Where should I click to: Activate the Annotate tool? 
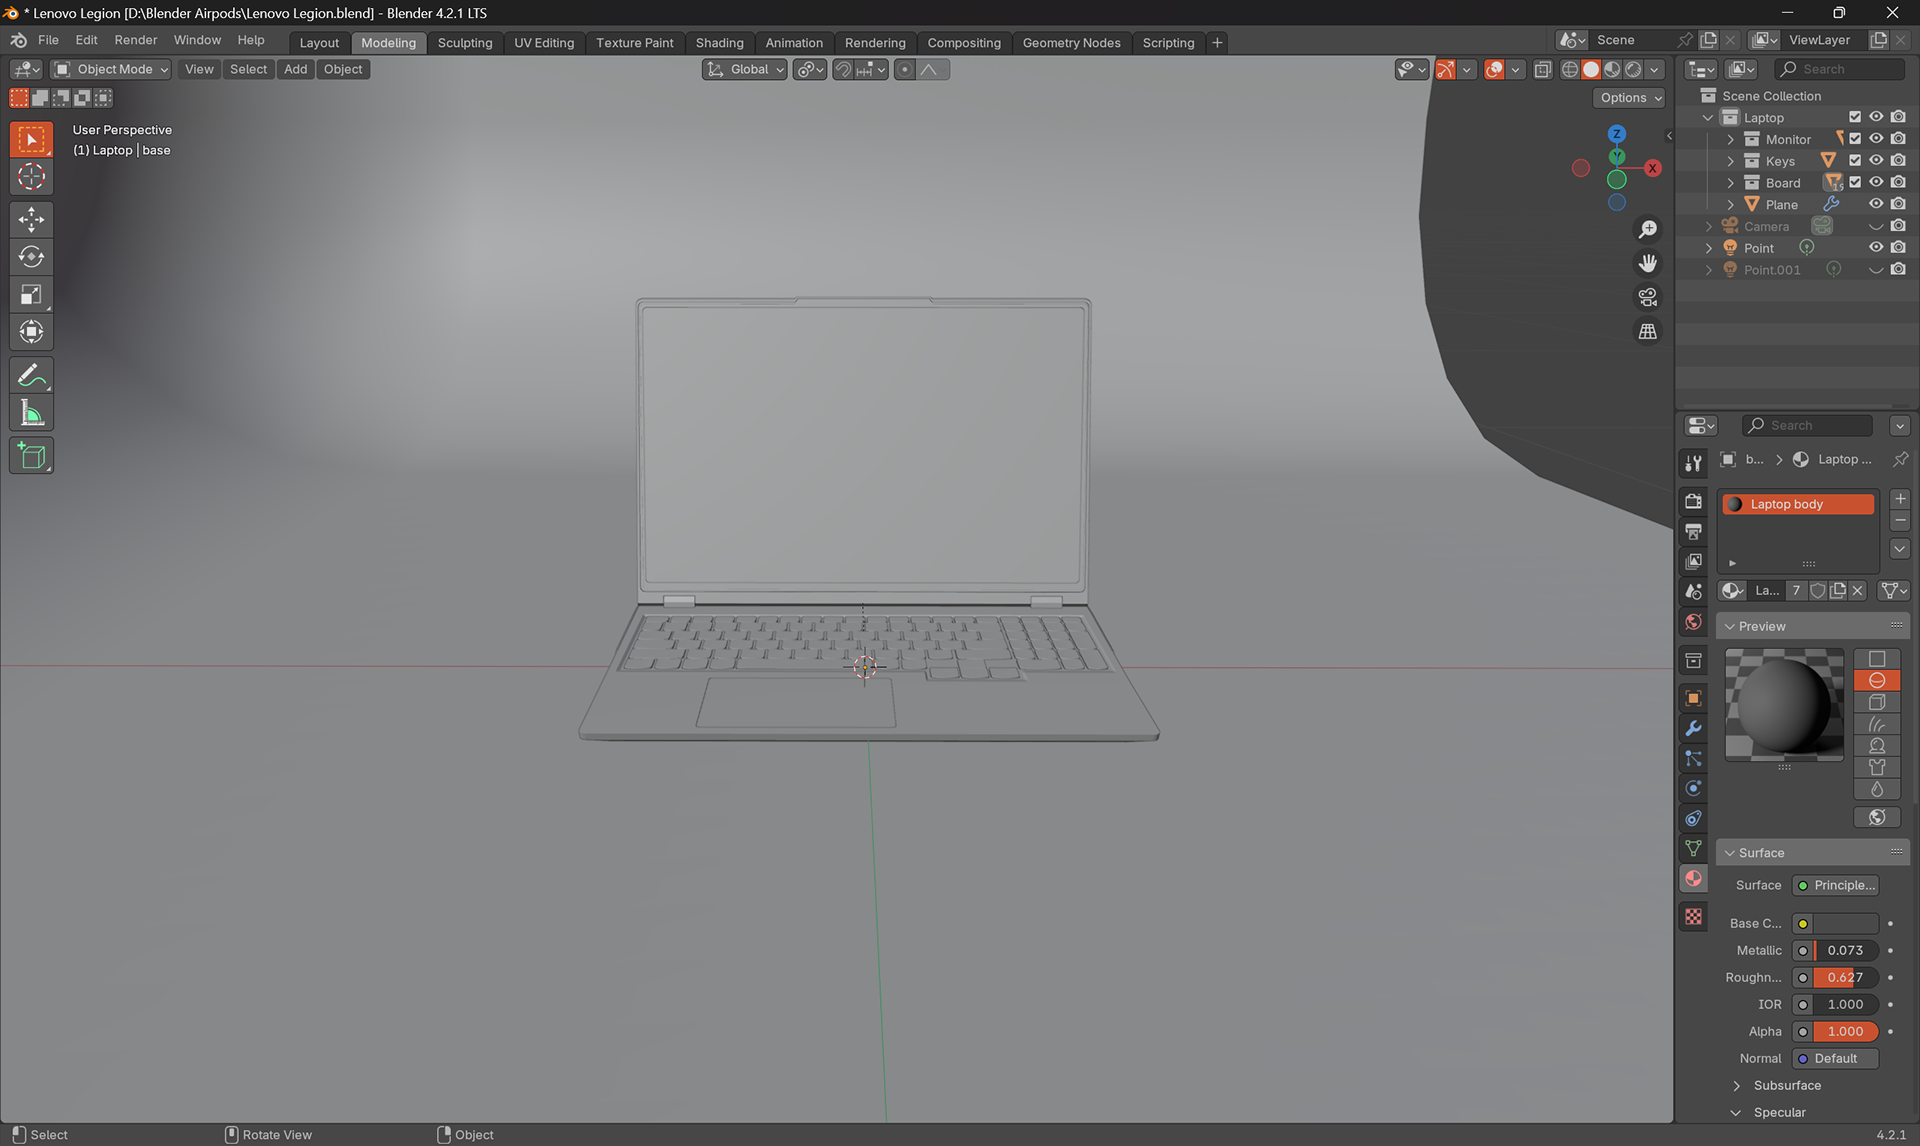[x=31, y=376]
